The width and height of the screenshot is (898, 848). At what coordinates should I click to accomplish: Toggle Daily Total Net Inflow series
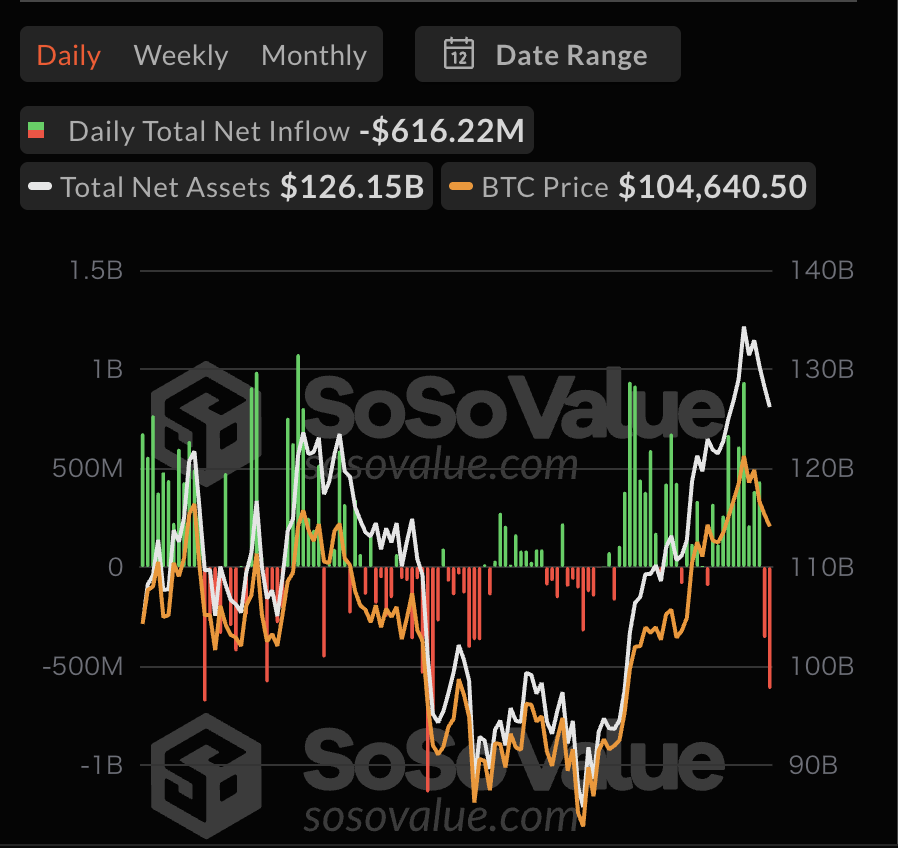(x=277, y=131)
